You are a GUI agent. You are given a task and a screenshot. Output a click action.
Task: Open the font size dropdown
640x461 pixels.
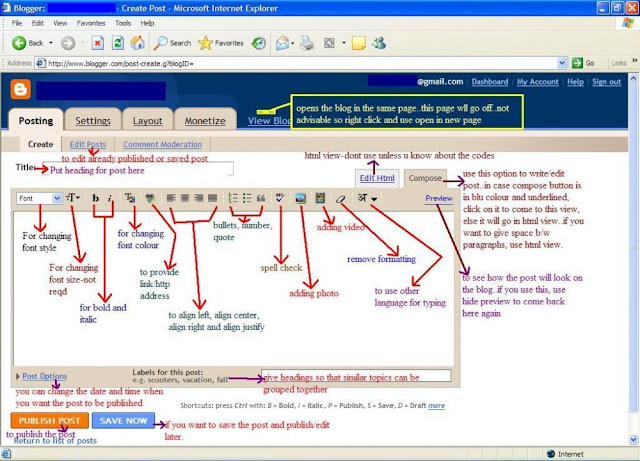tap(73, 198)
